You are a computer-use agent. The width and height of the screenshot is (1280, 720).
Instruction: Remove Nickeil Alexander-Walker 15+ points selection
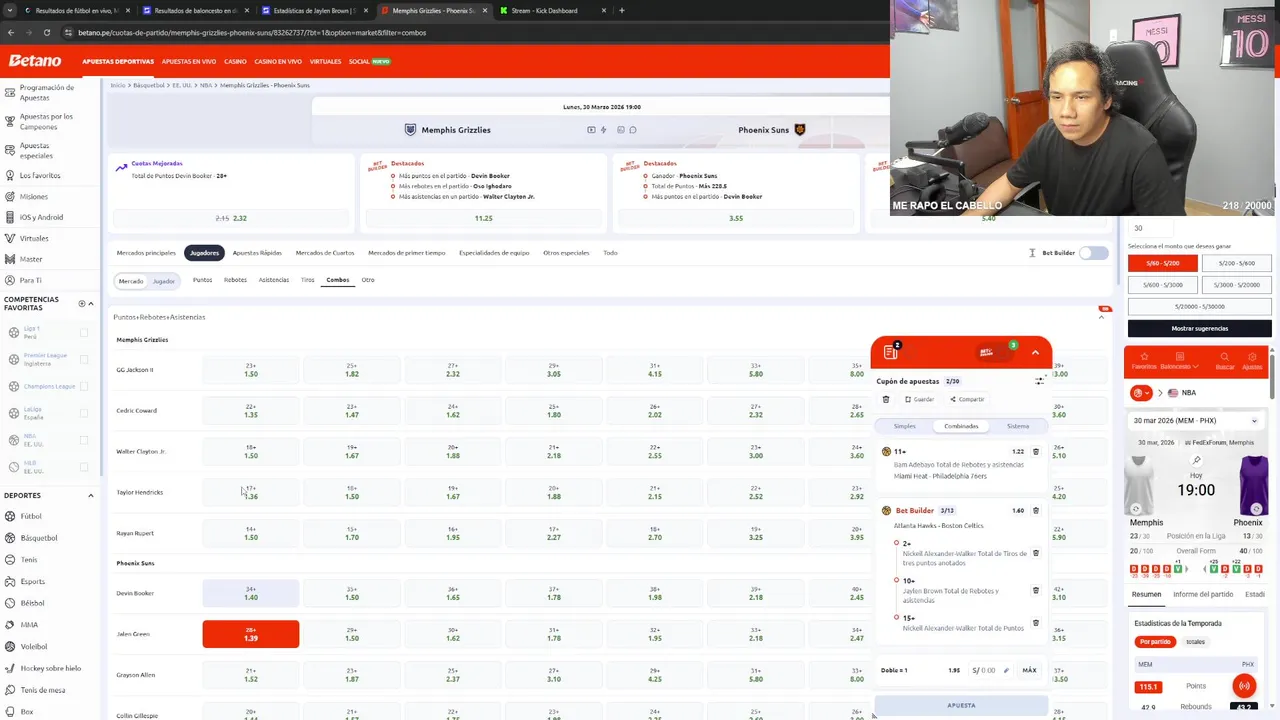1035,623
